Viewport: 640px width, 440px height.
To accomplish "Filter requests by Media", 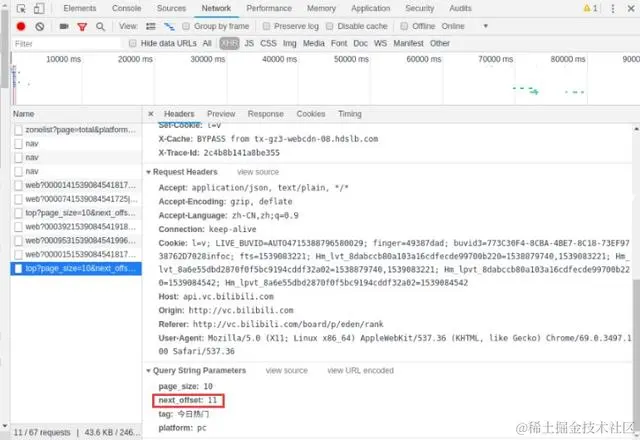I will (314, 43).
